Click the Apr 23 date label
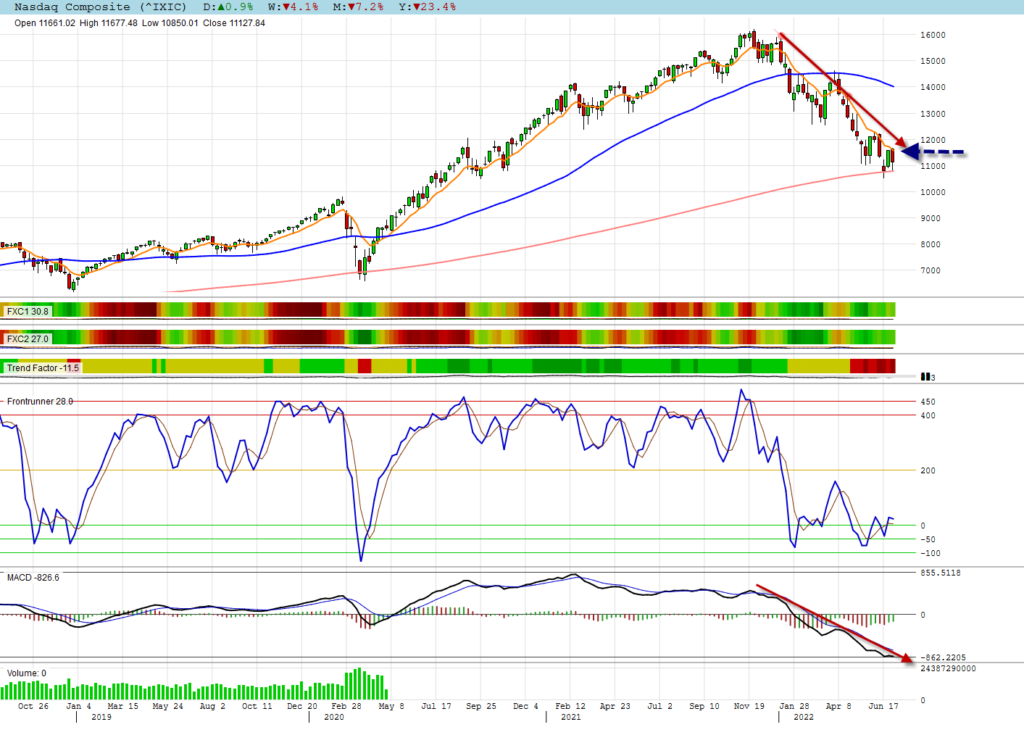 point(615,706)
